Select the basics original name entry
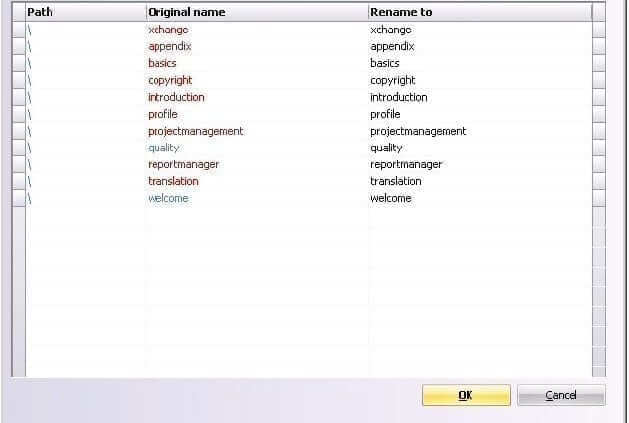This screenshot has width=629, height=423. click(162, 63)
